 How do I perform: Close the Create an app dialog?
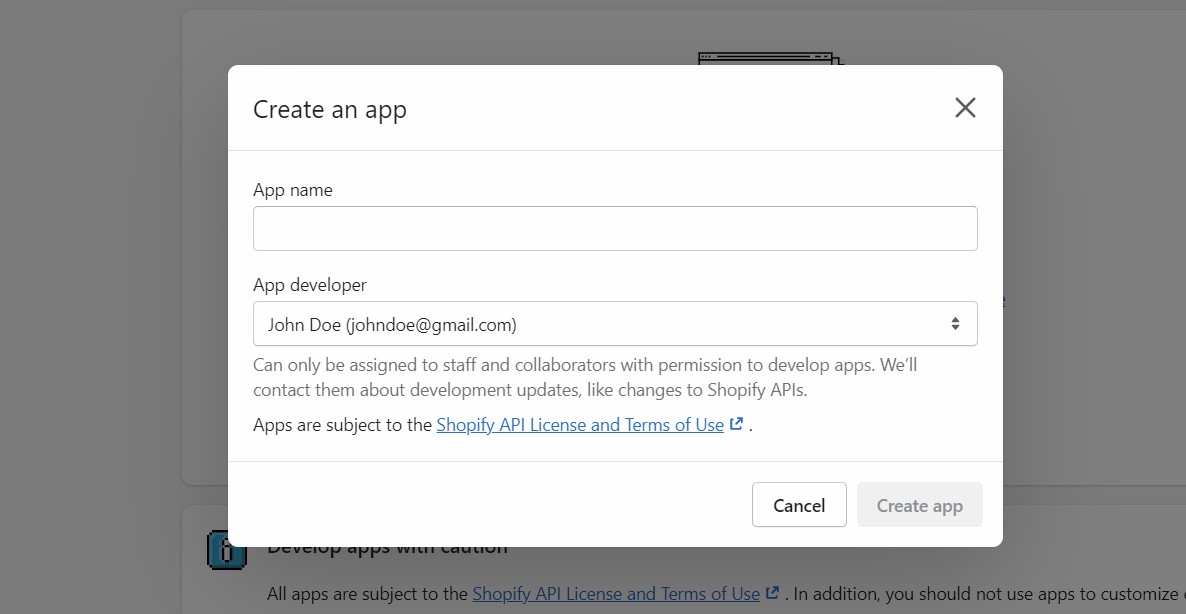pos(964,108)
